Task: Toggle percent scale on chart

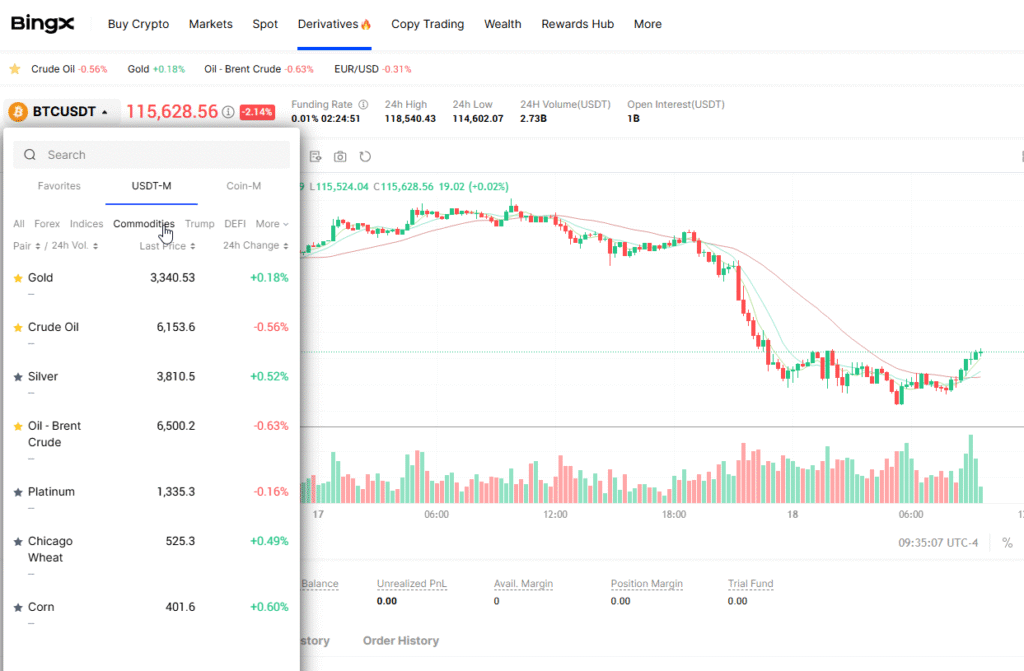Action: (x=1007, y=542)
